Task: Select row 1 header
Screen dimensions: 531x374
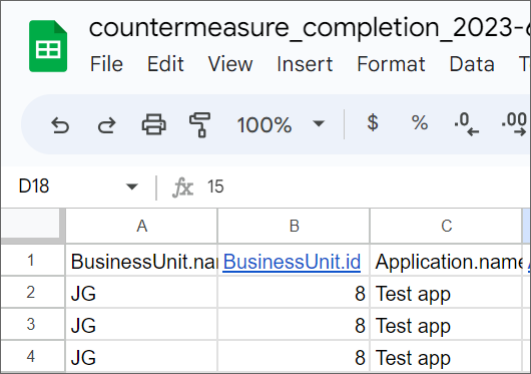Action: (33, 261)
